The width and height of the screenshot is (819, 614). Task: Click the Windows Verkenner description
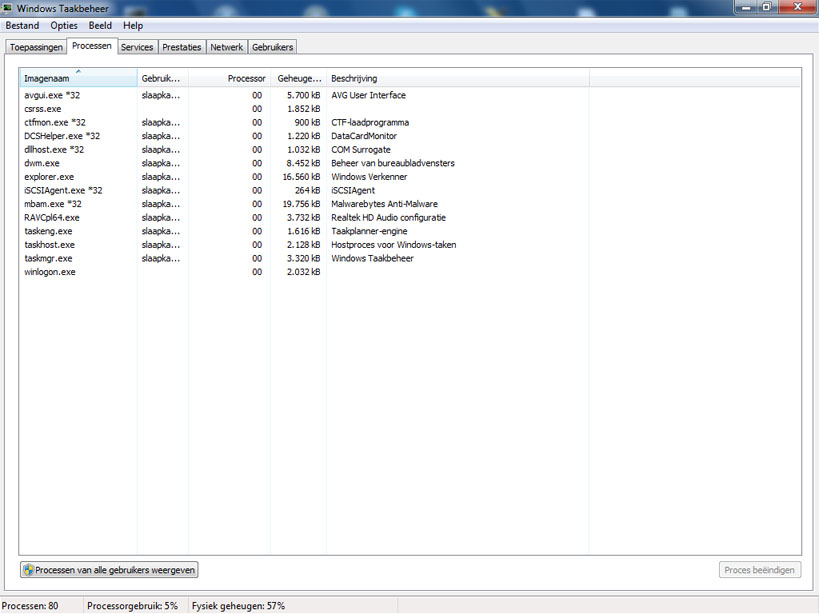click(369, 176)
